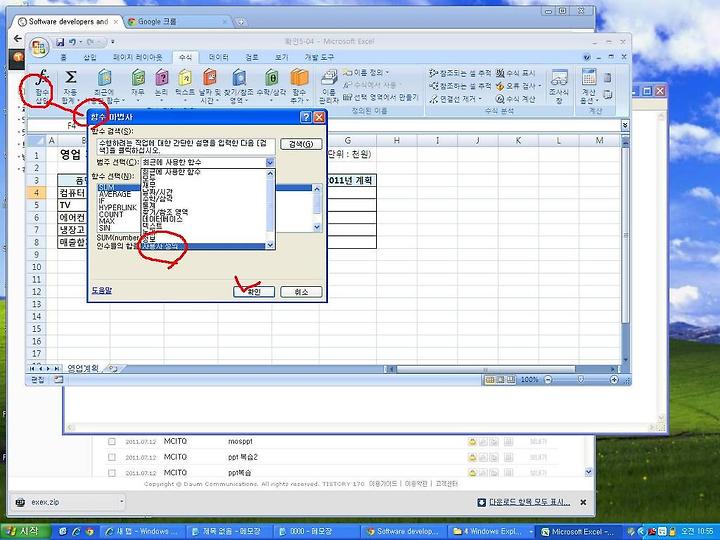Click Trace Dependents in formula auditing

461,86
